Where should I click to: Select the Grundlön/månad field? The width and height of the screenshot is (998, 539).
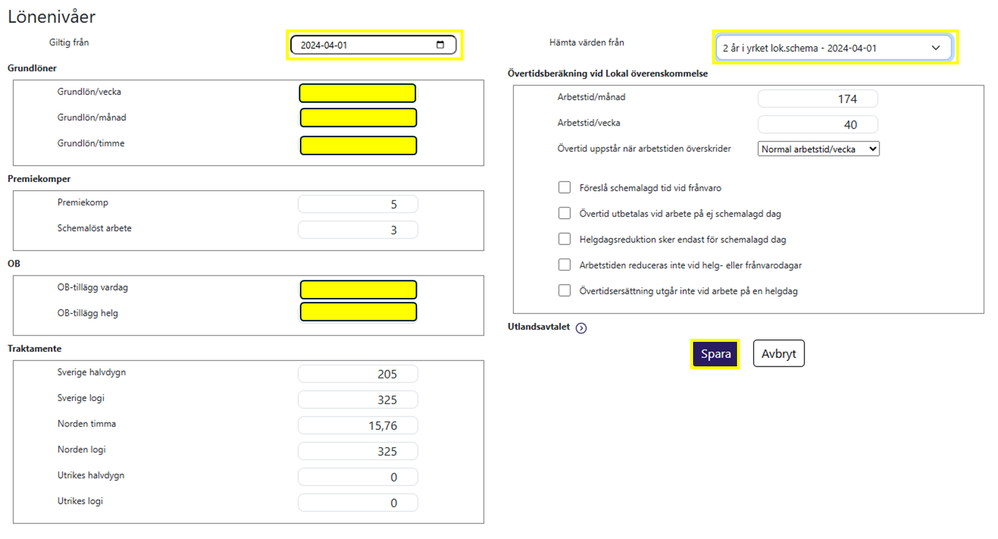point(357,118)
